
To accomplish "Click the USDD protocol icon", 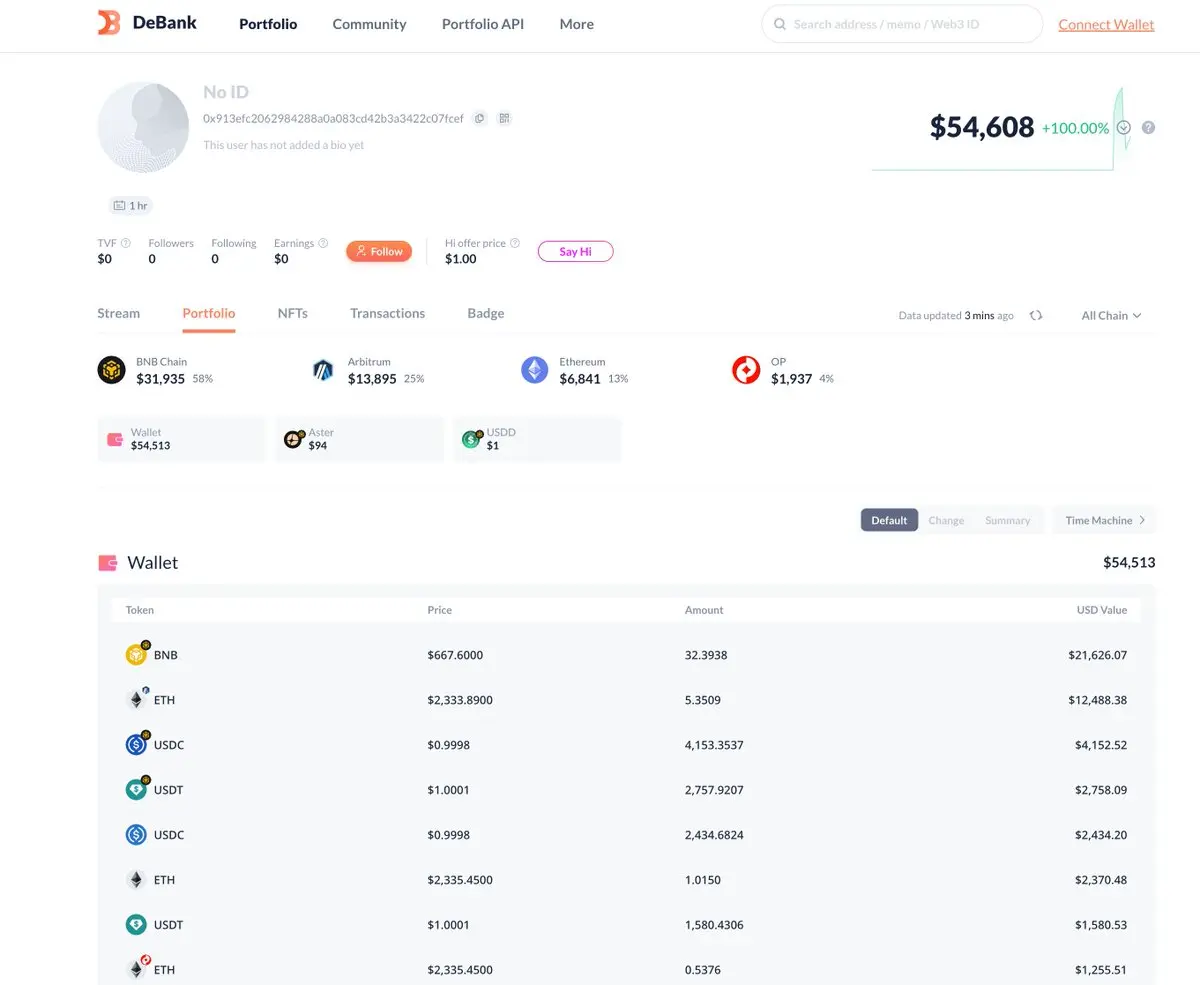I will (x=472, y=439).
